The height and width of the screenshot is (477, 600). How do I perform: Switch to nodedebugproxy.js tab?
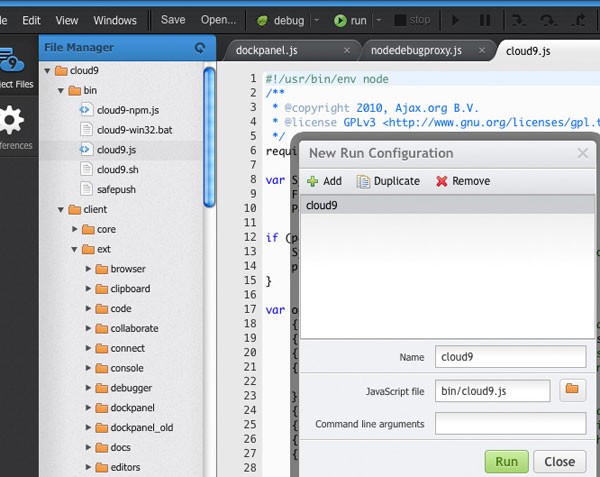(416, 50)
